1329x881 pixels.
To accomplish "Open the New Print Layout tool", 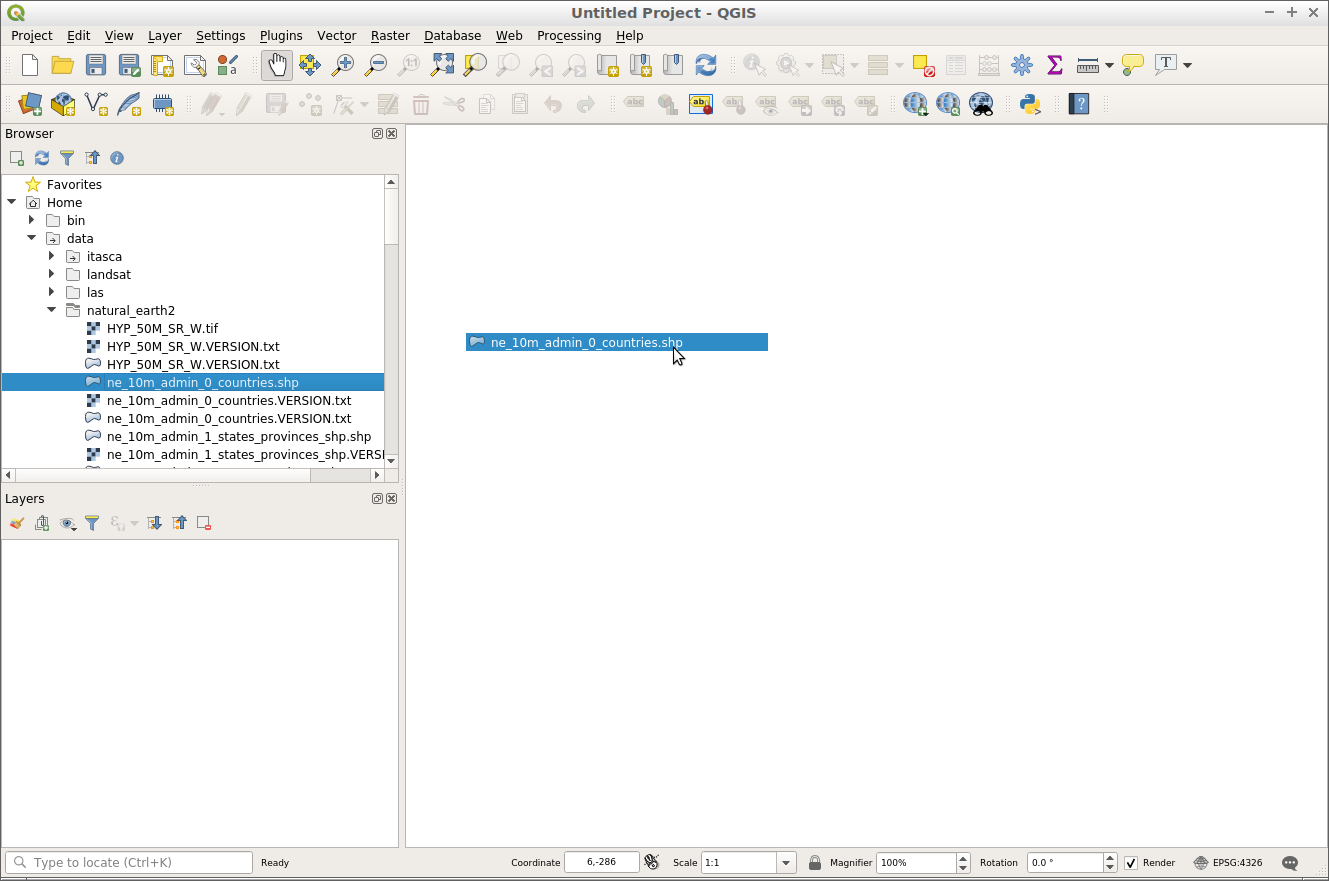I will (162, 65).
